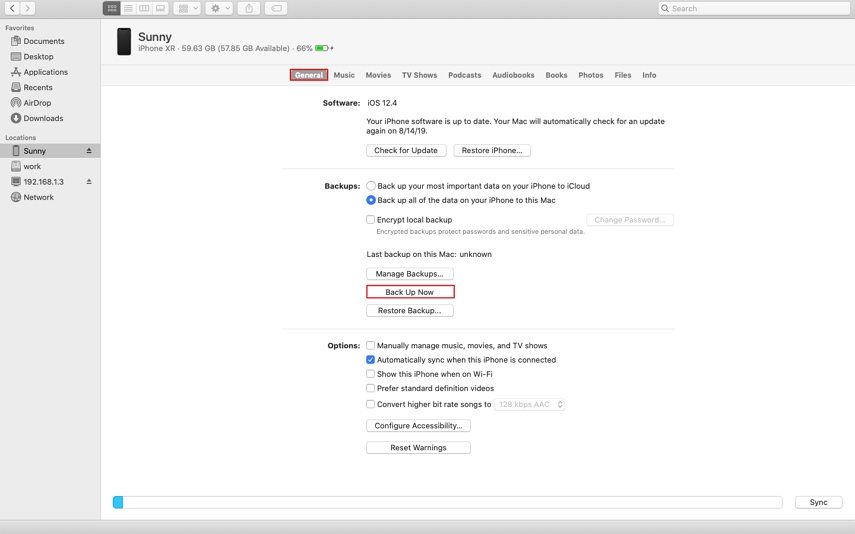Open the Books tab
Screen dimensions: 855x534
tap(556, 75)
